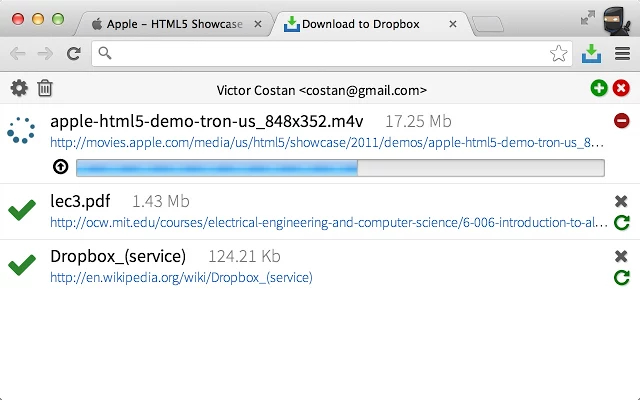Click the browser back arrow
This screenshot has width=640, height=400.
tap(18, 53)
